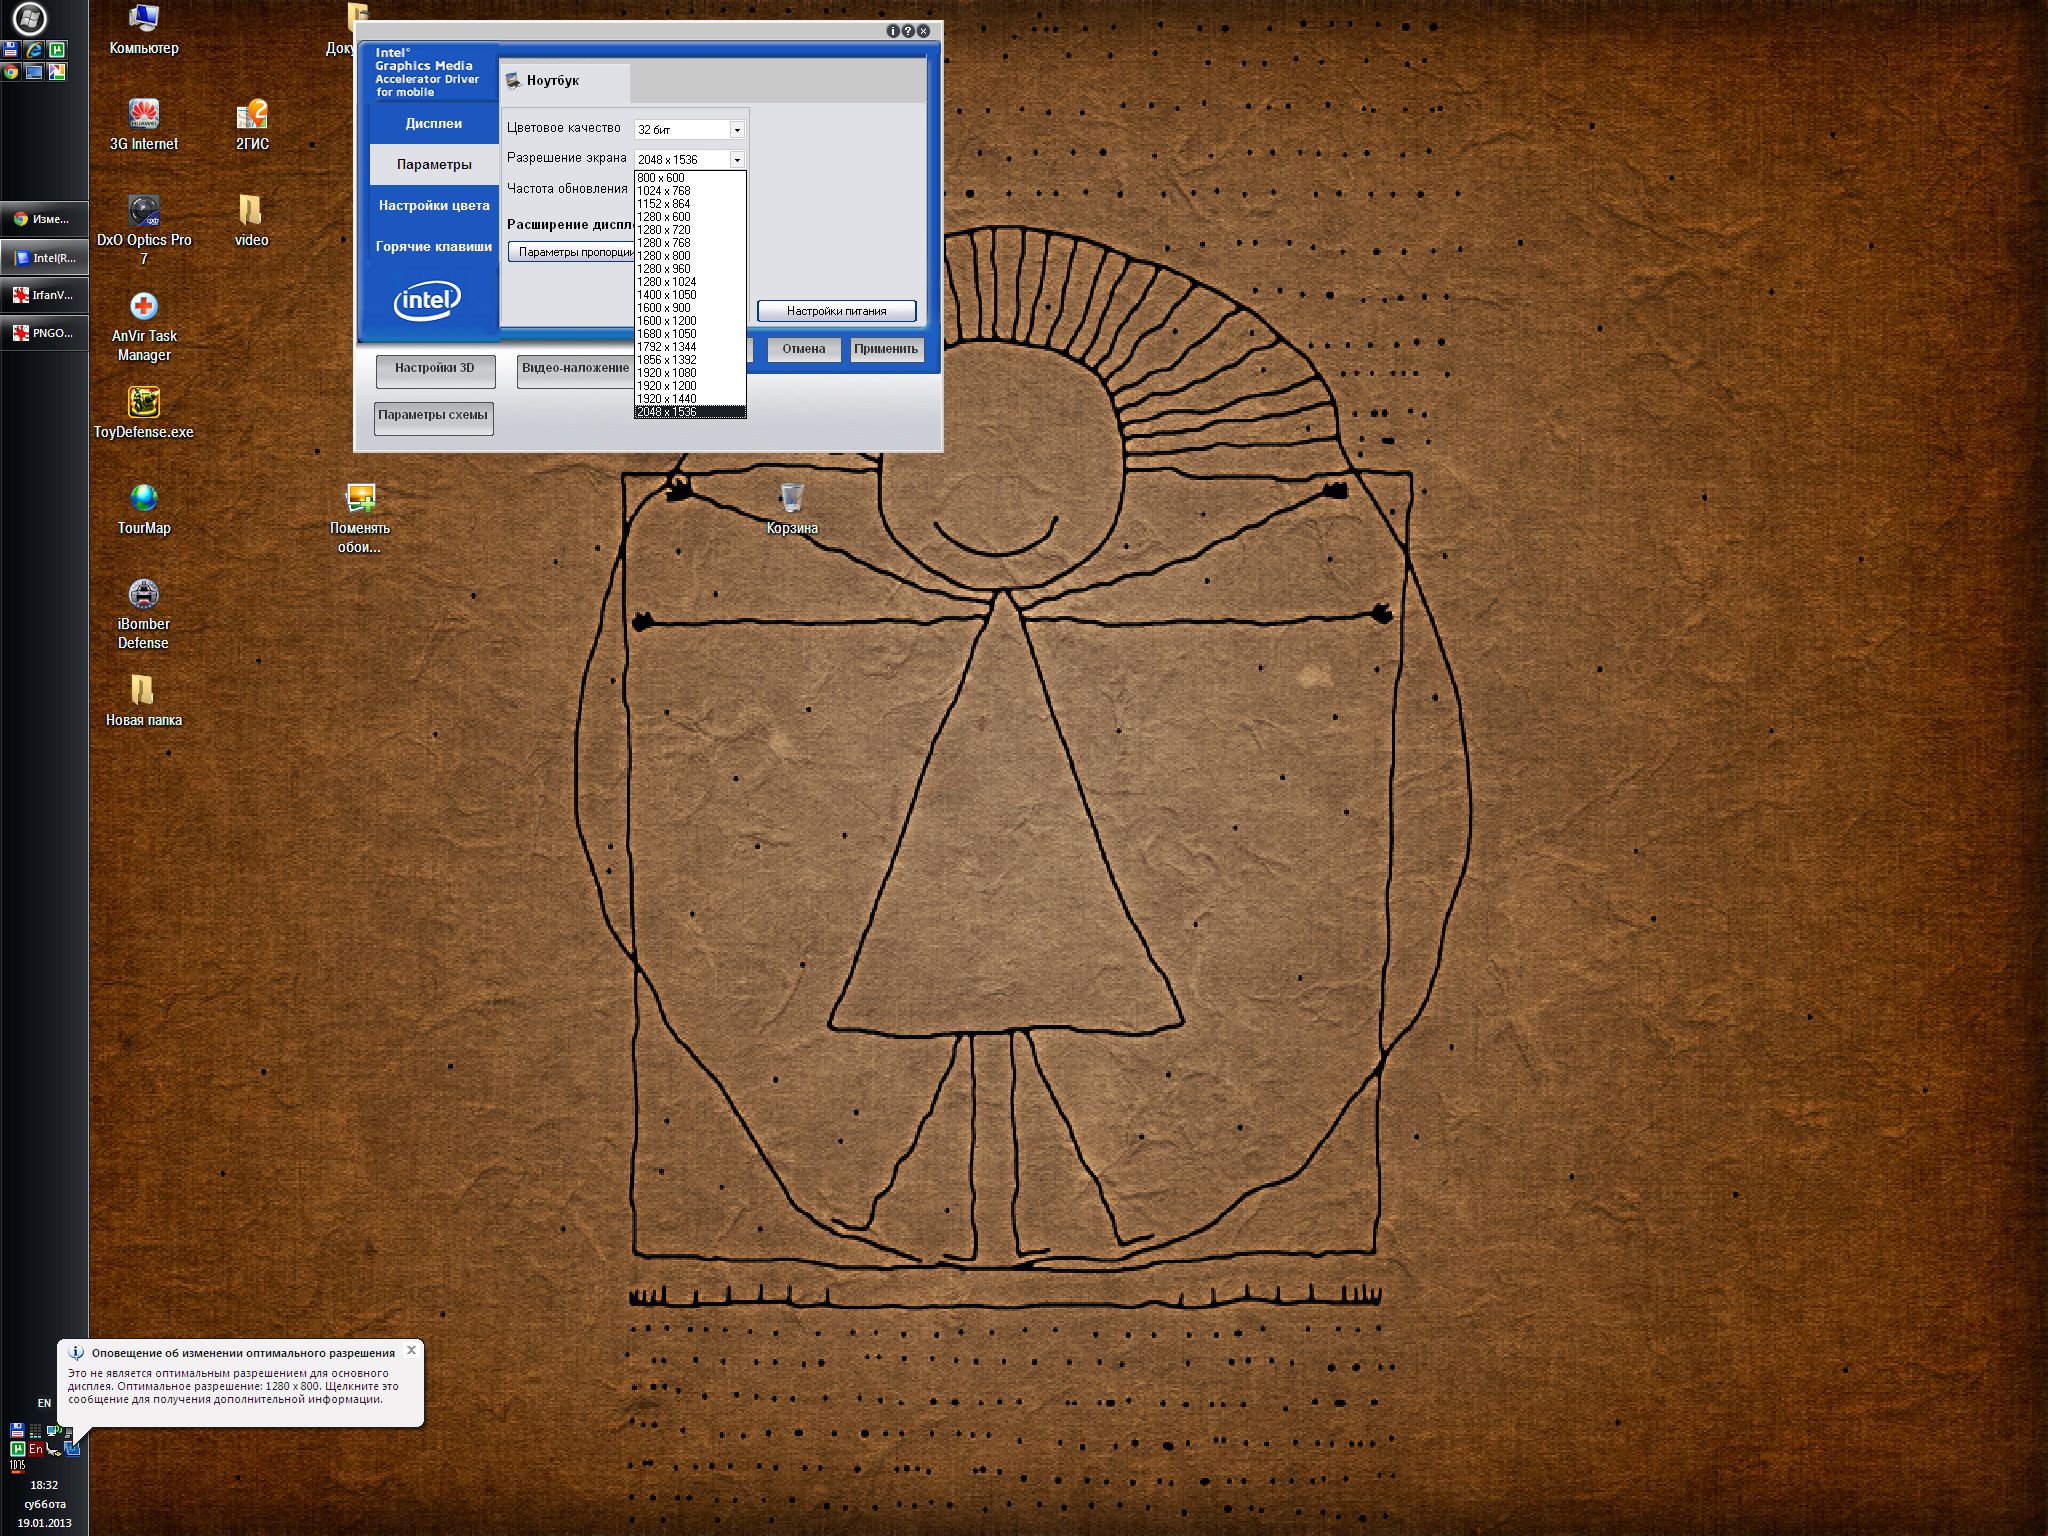Image resolution: width=2048 pixels, height=1536 pixels.
Task: Launch Internet Explorer from quick launch
Action: (x=34, y=49)
